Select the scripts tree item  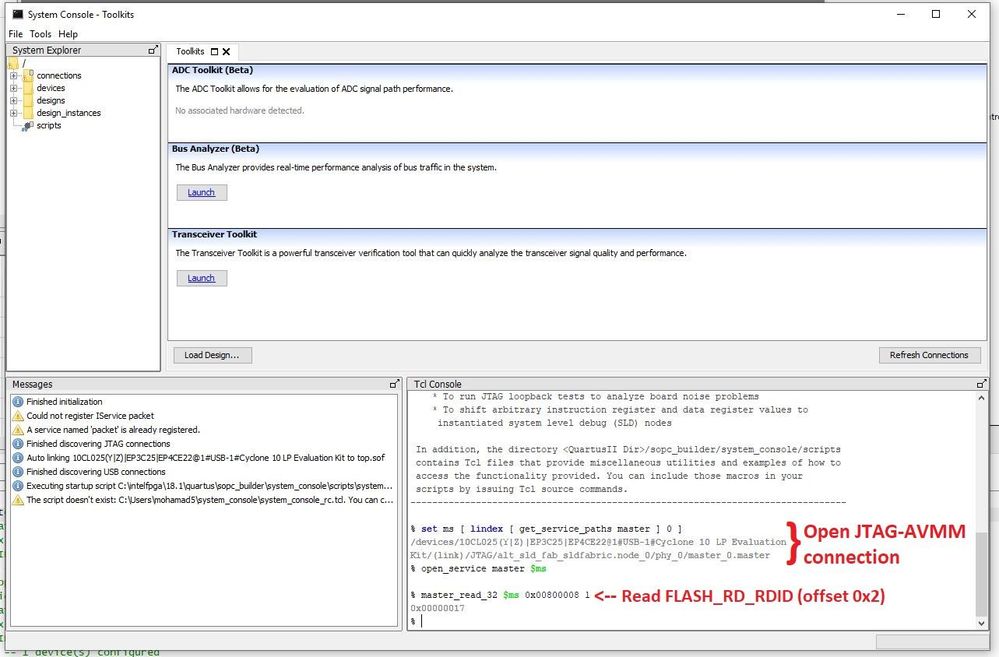coord(49,126)
